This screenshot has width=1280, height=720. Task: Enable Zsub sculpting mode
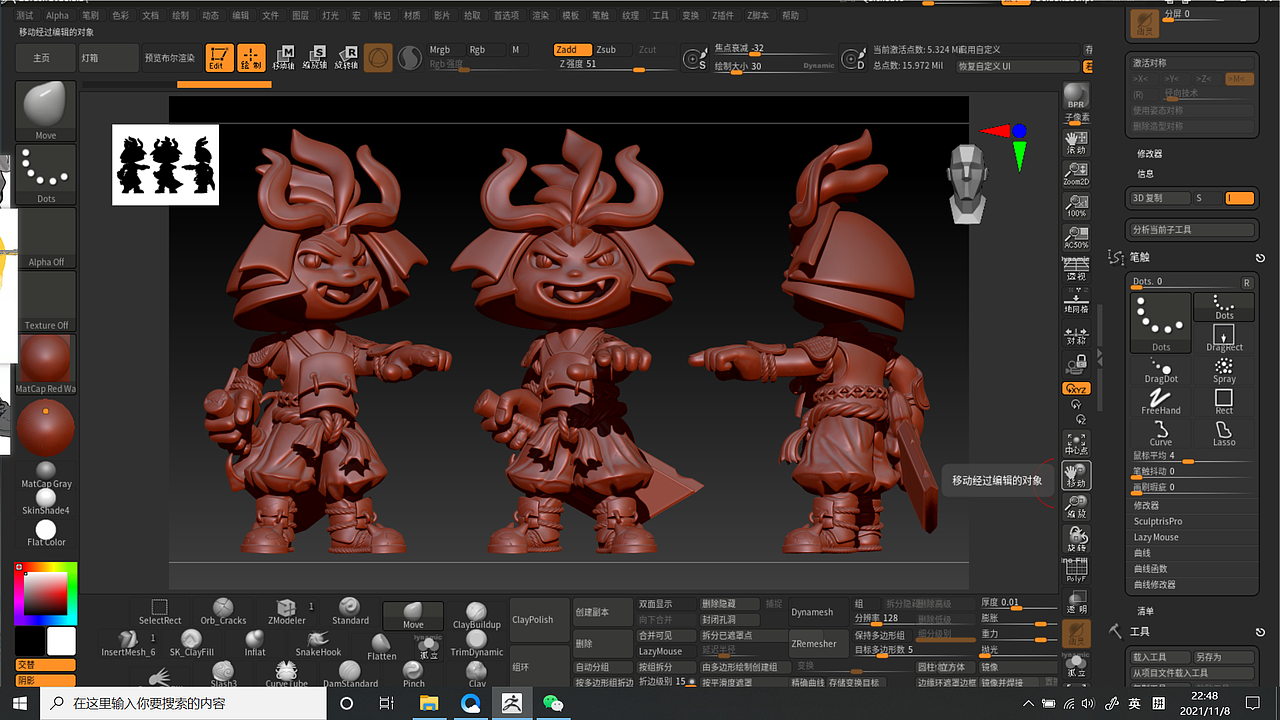606,48
